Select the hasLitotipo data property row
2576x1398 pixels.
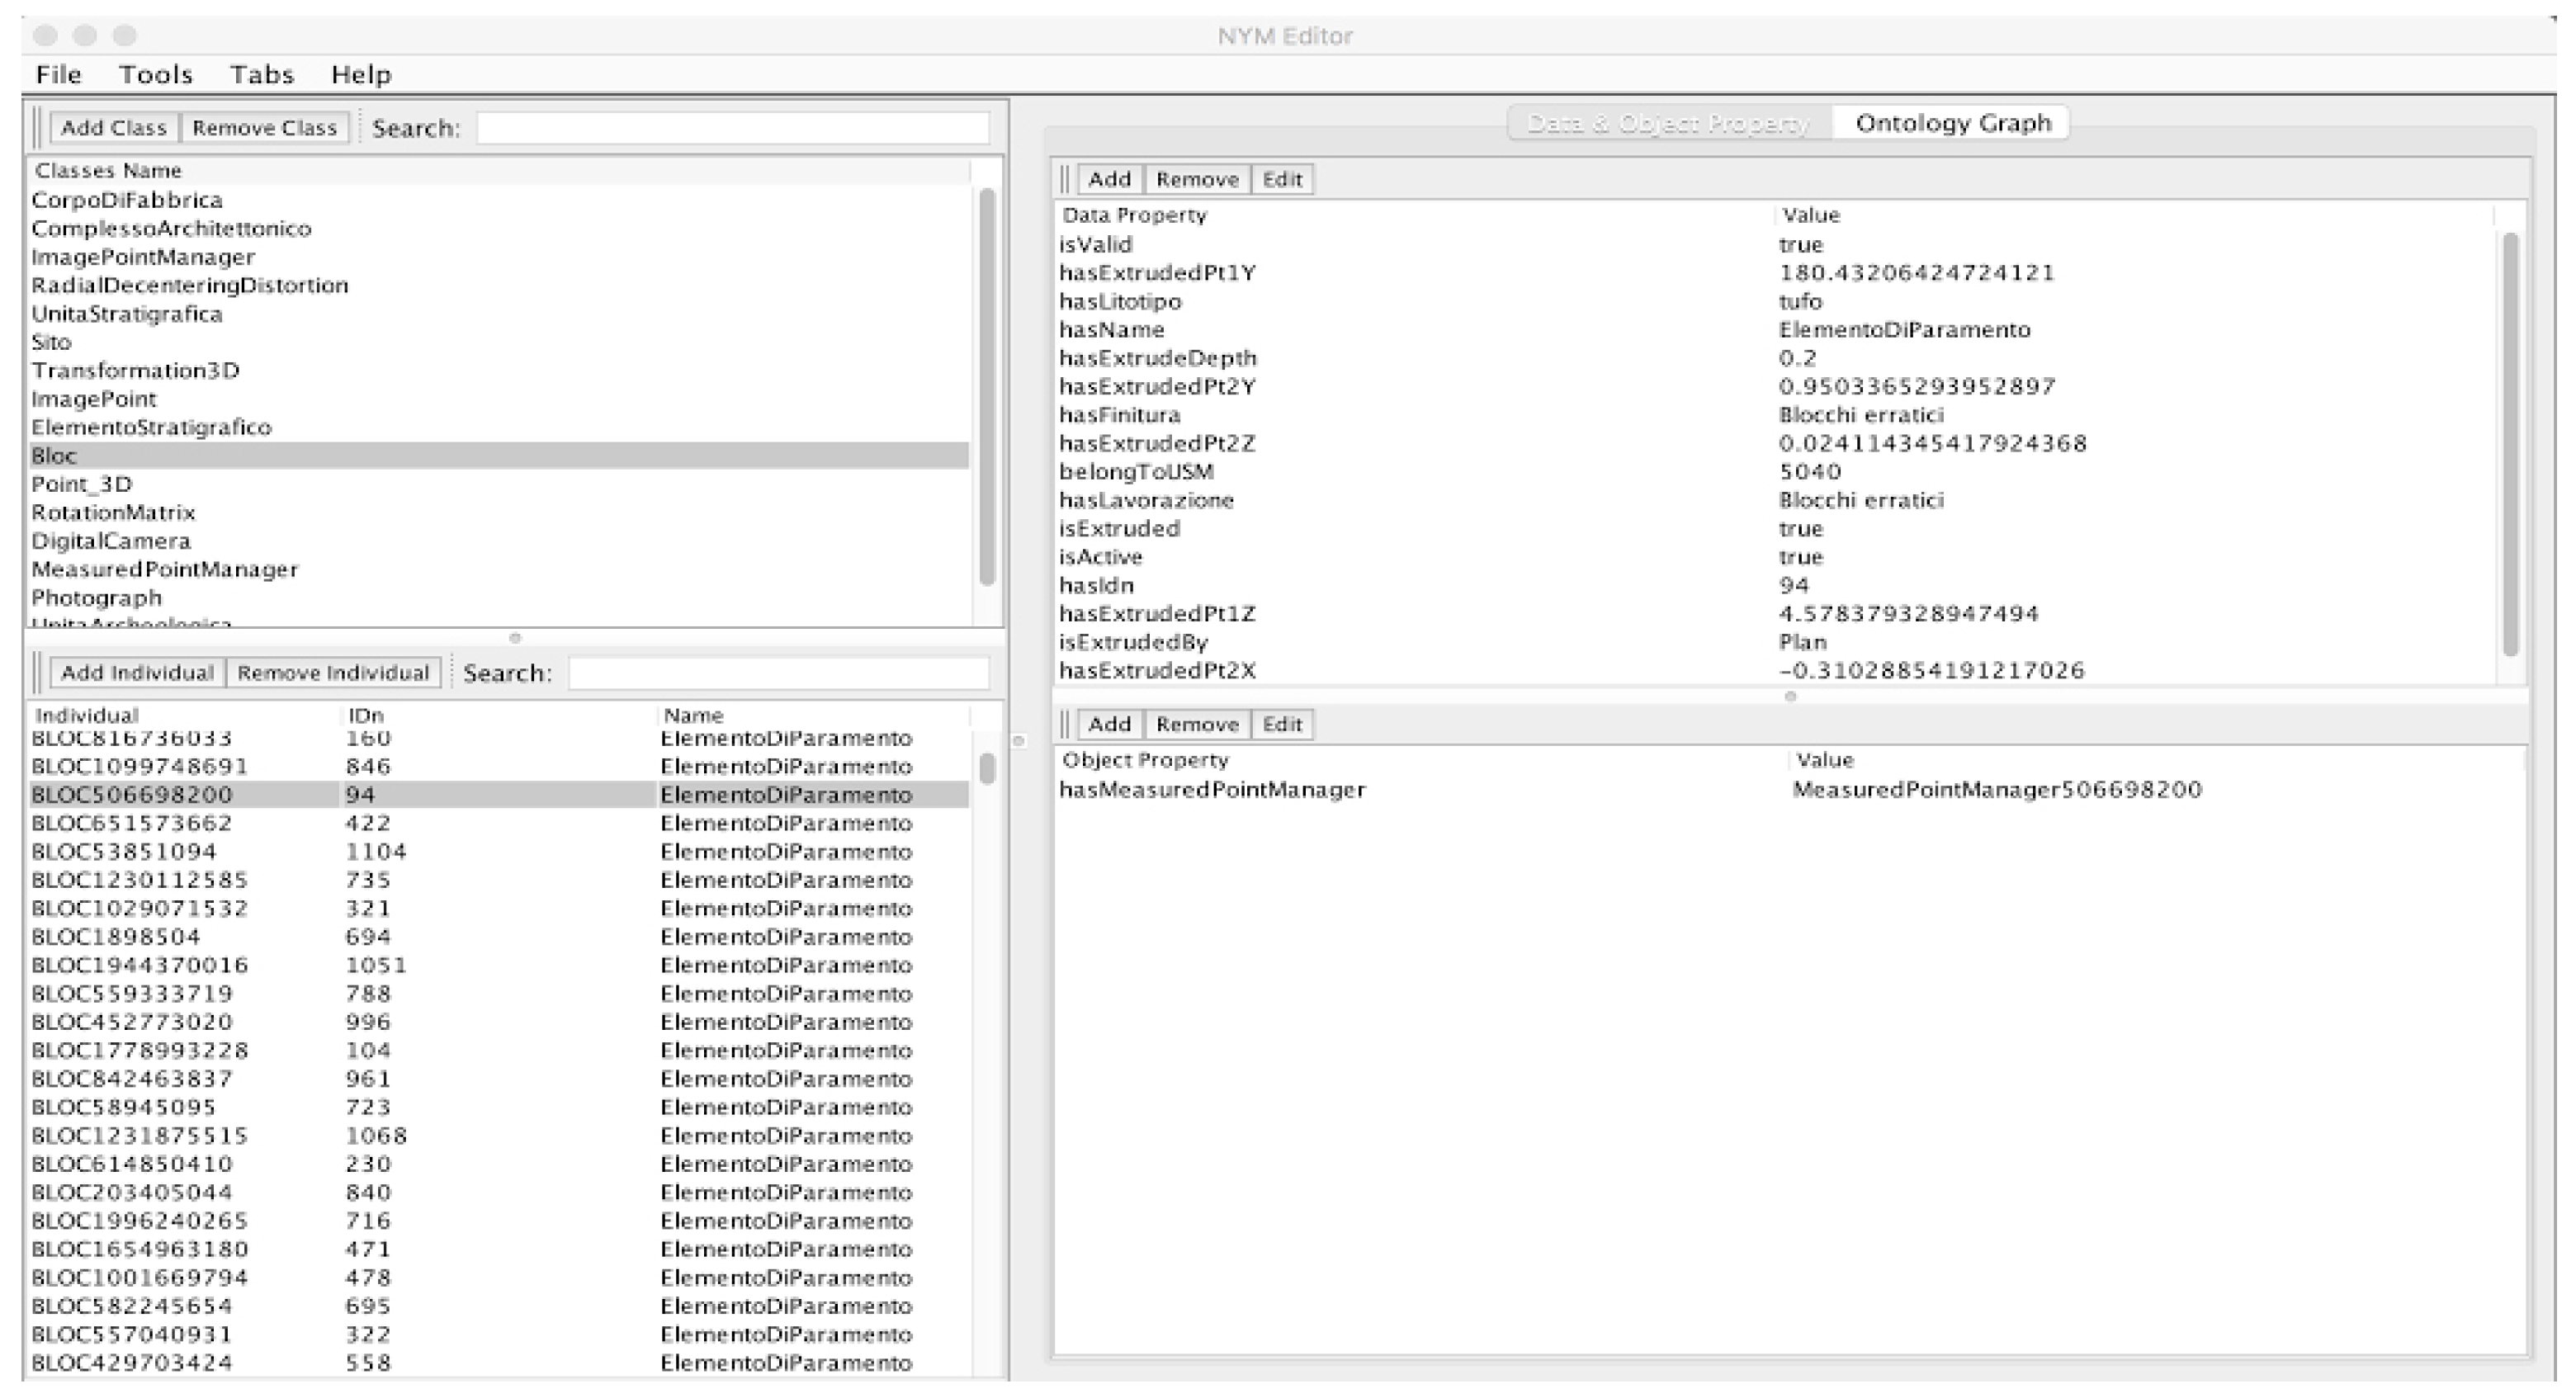click(x=1120, y=302)
